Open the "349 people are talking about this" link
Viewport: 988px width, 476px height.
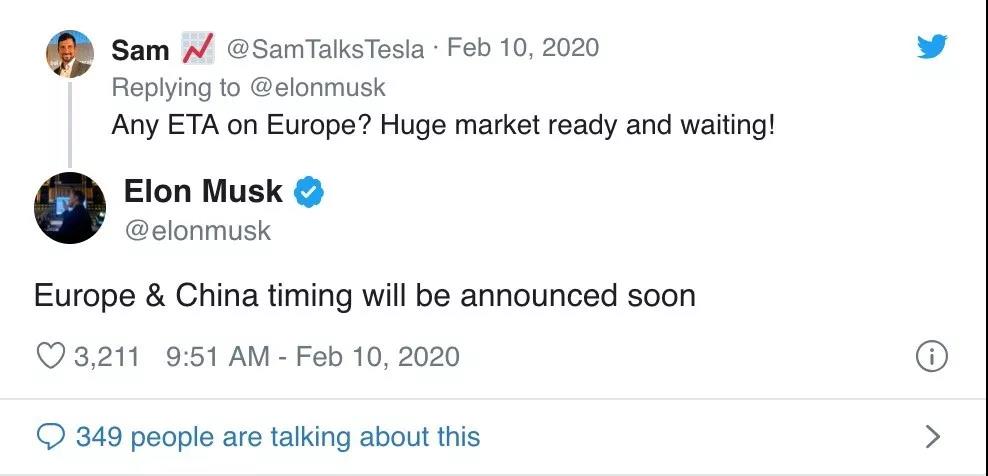coord(278,437)
